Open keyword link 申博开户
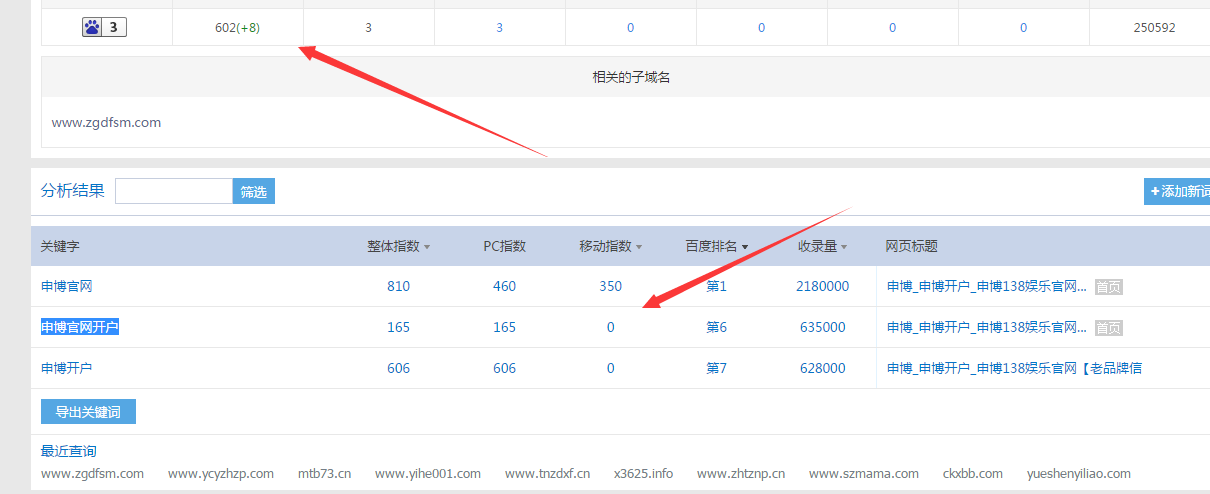This screenshot has height=494, width=1210. [x=67, y=368]
